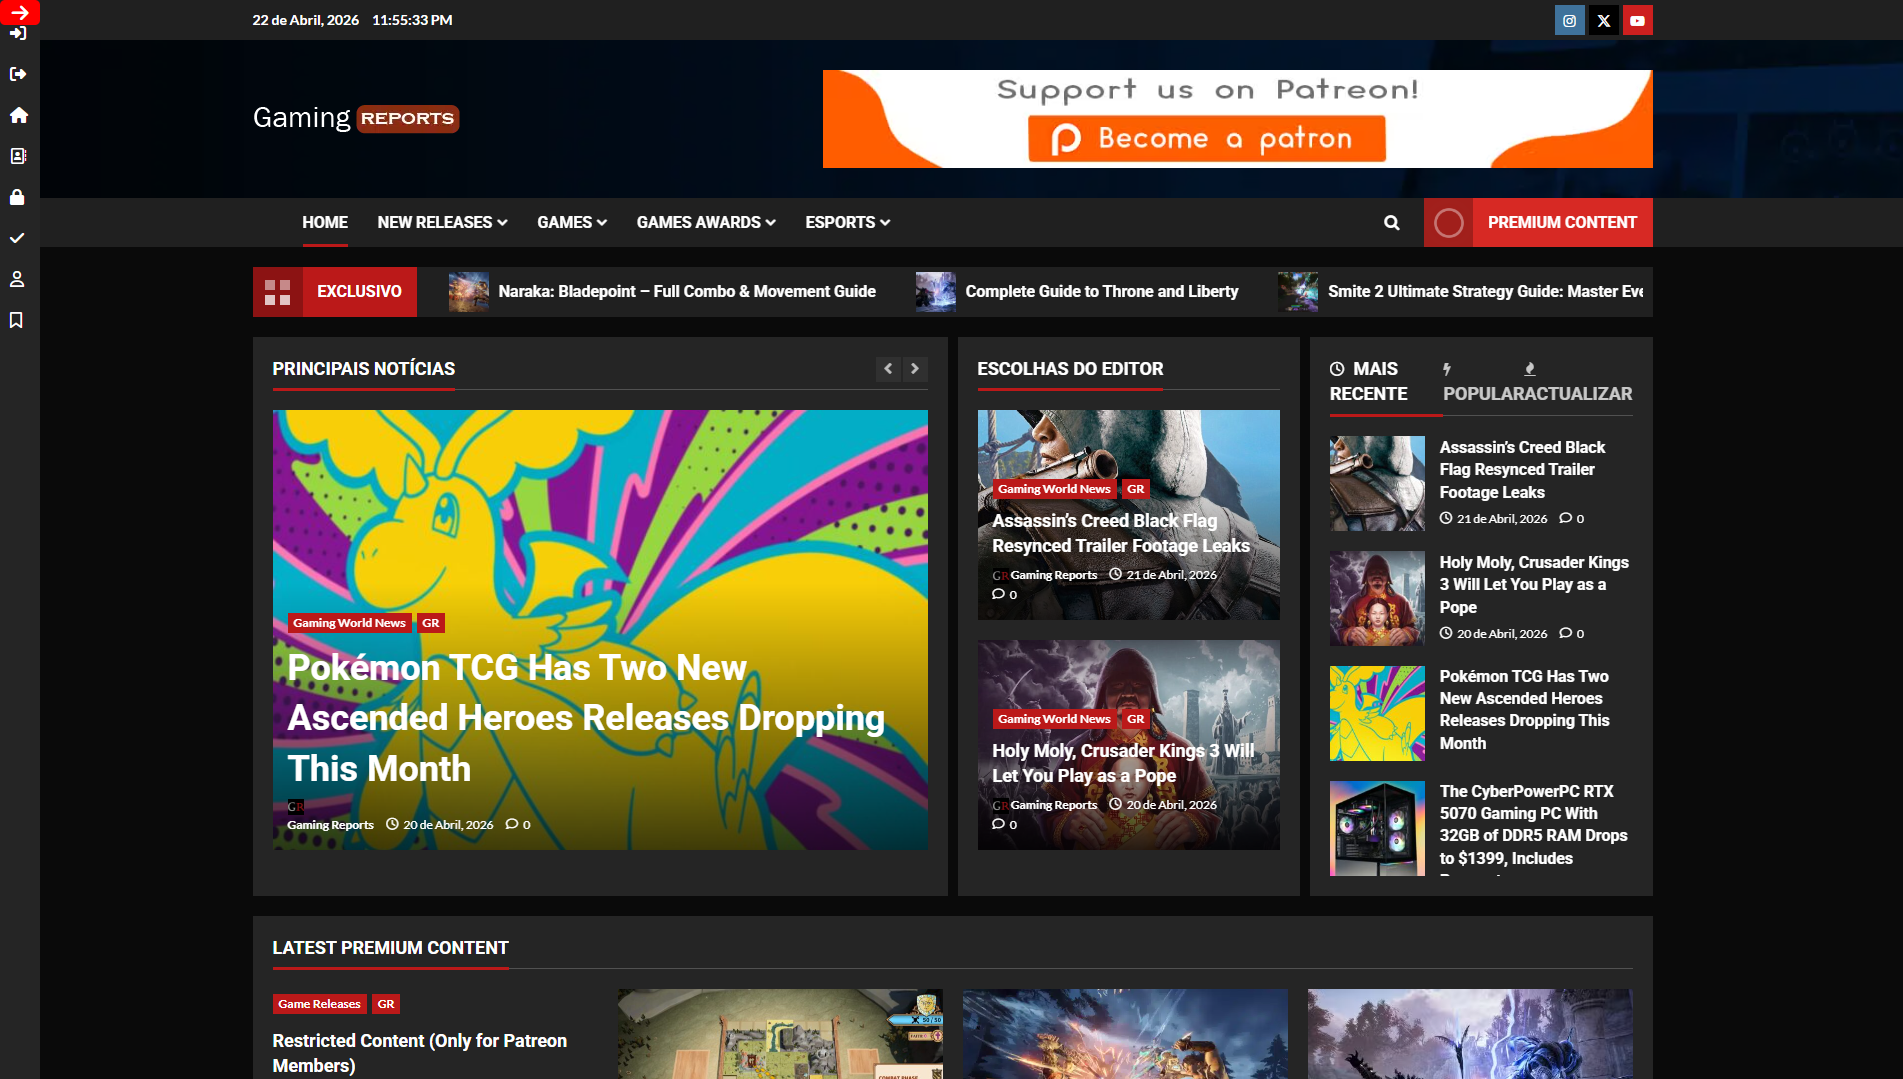The height and width of the screenshot is (1079, 1903).
Task: Click the GR tag under Latest Premium Content
Action: click(385, 1004)
